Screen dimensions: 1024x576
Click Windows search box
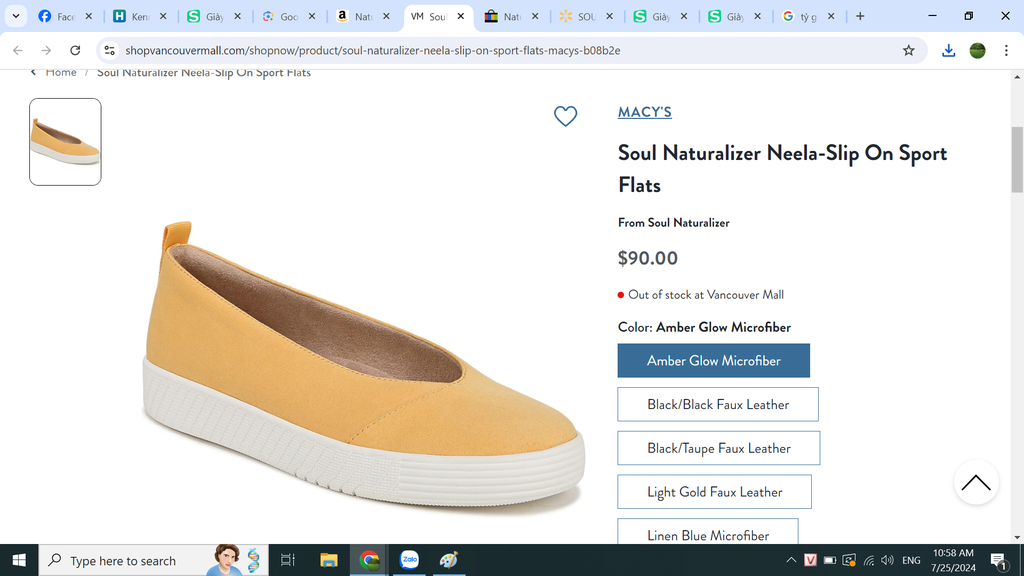pyautogui.click(x=153, y=560)
